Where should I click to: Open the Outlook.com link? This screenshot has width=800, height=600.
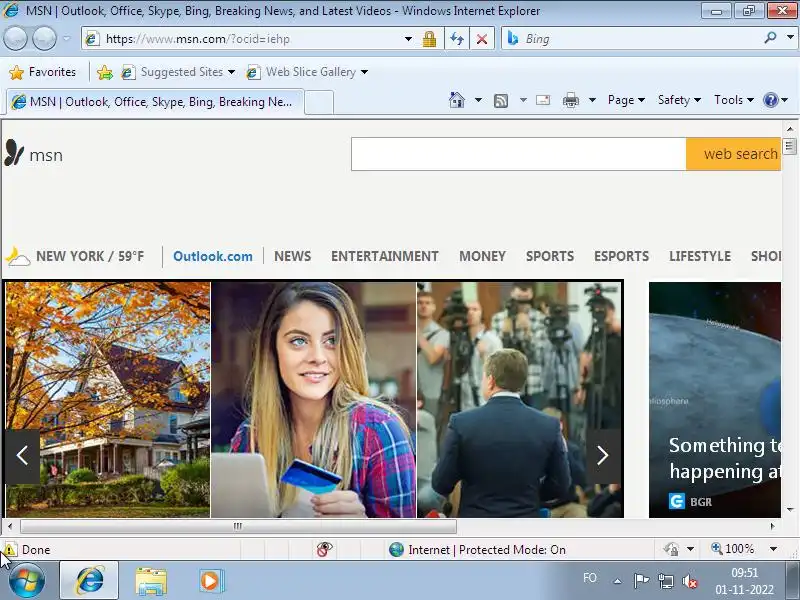tap(213, 256)
